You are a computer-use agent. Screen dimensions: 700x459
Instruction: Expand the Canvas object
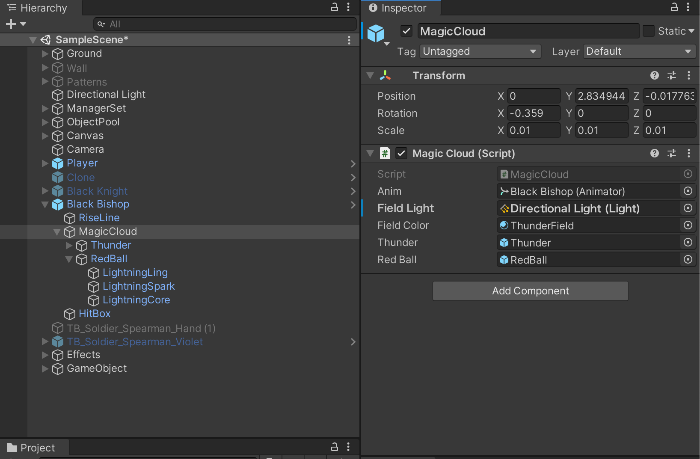(x=45, y=136)
